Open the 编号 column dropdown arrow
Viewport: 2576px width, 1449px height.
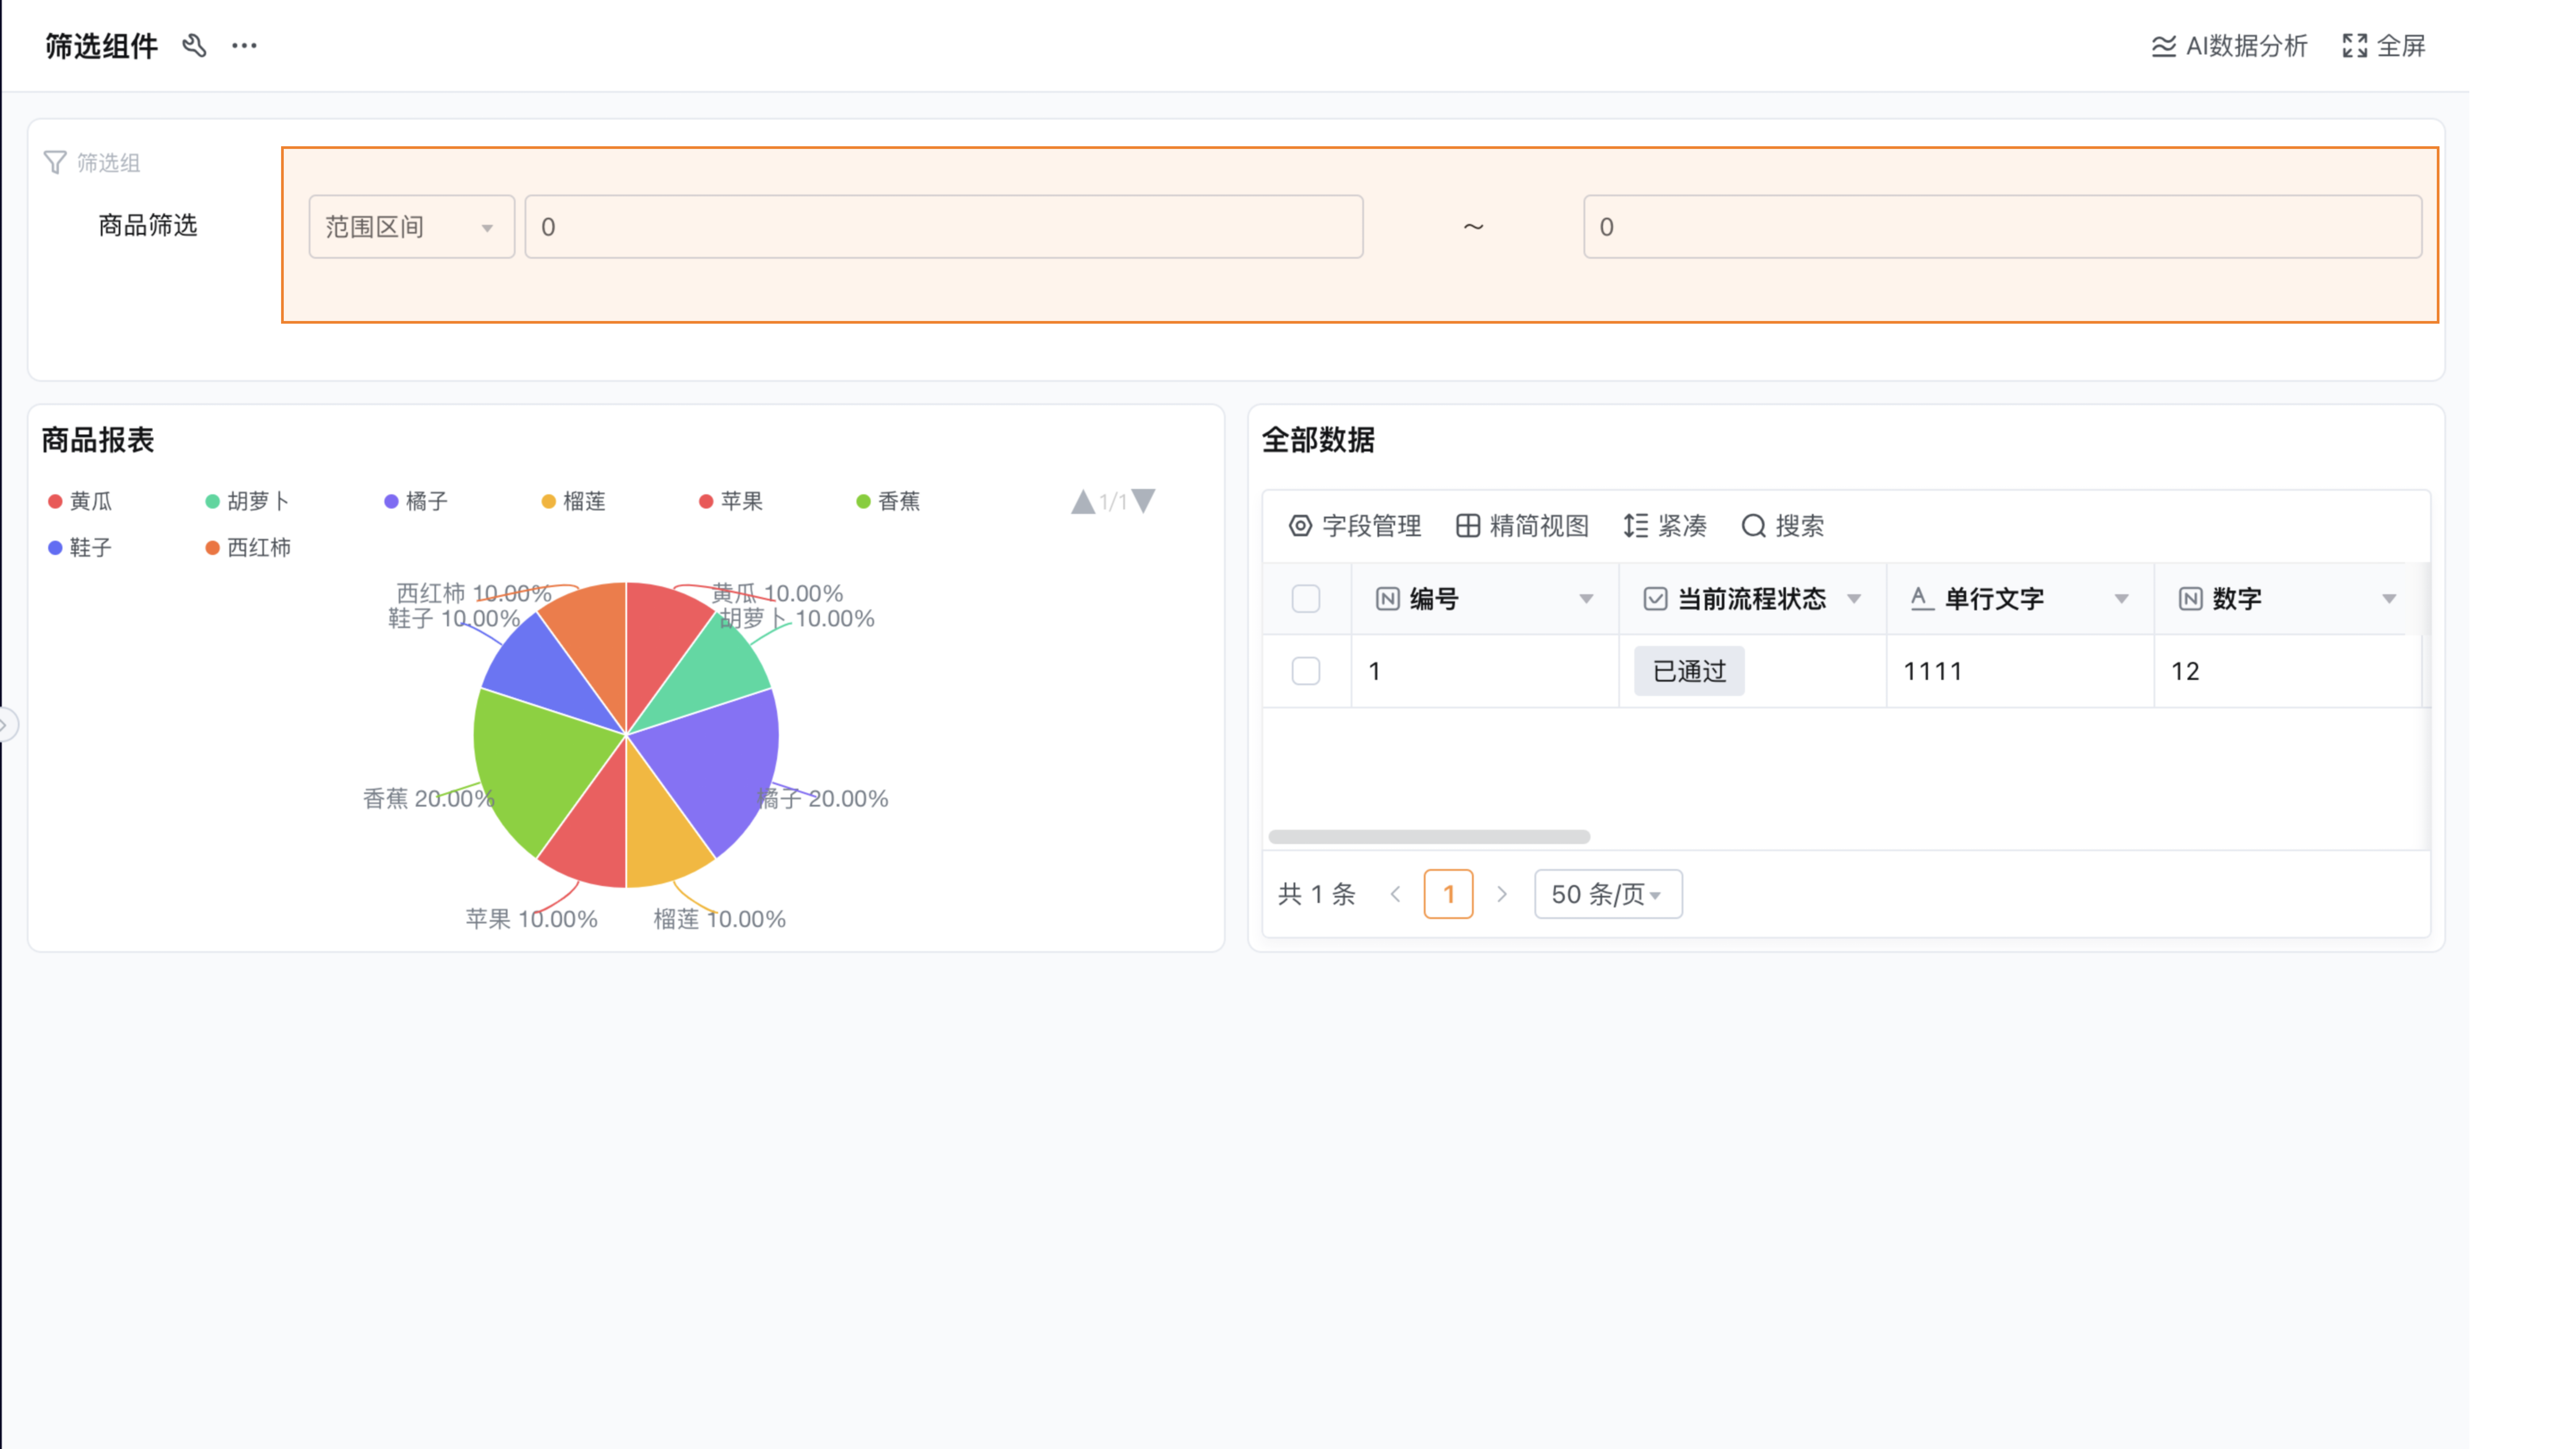pyautogui.click(x=1586, y=599)
